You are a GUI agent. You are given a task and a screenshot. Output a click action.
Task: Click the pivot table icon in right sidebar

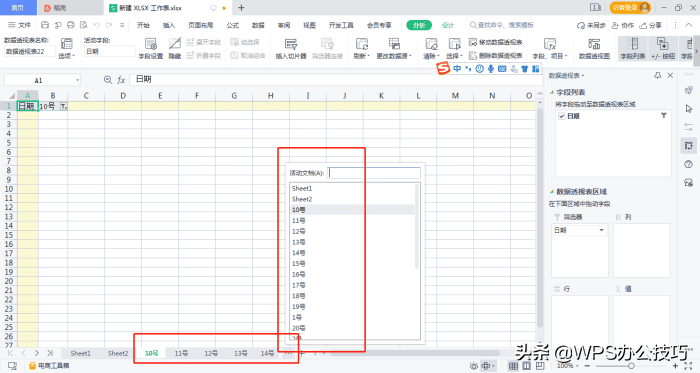688,145
